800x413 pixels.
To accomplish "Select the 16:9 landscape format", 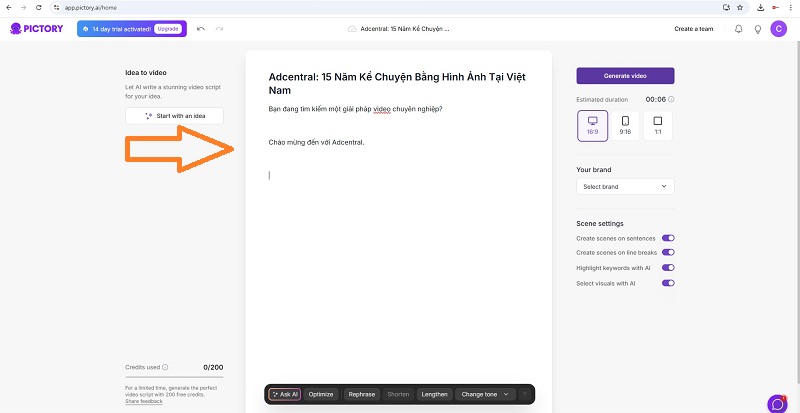I will tap(592, 126).
